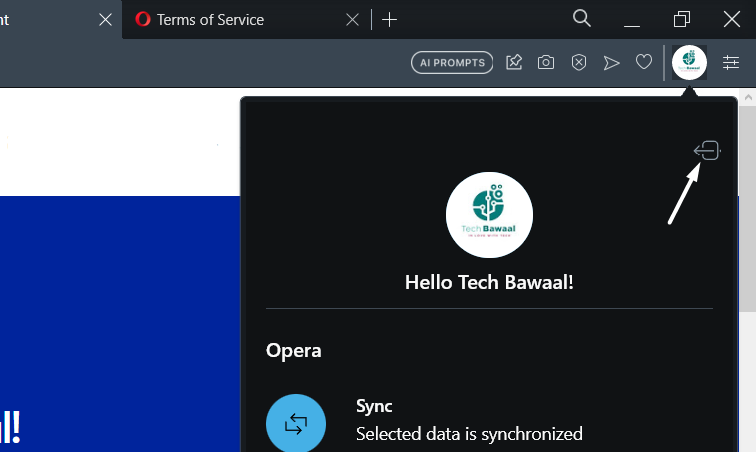Click the blue Sync icon
Image resolution: width=756 pixels, height=452 pixels.
coord(296,424)
